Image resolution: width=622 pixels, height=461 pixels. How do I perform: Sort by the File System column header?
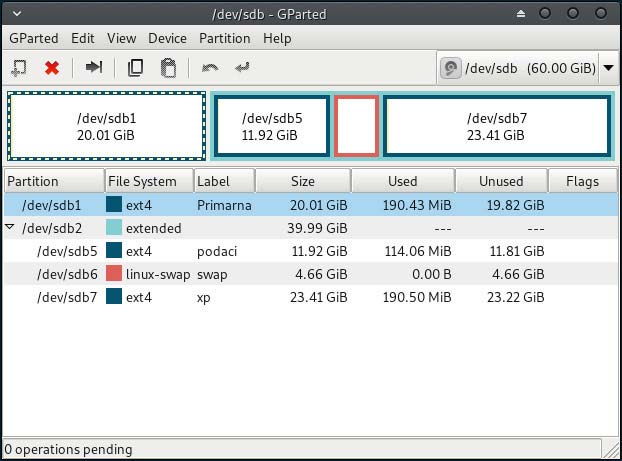[x=149, y=181]
